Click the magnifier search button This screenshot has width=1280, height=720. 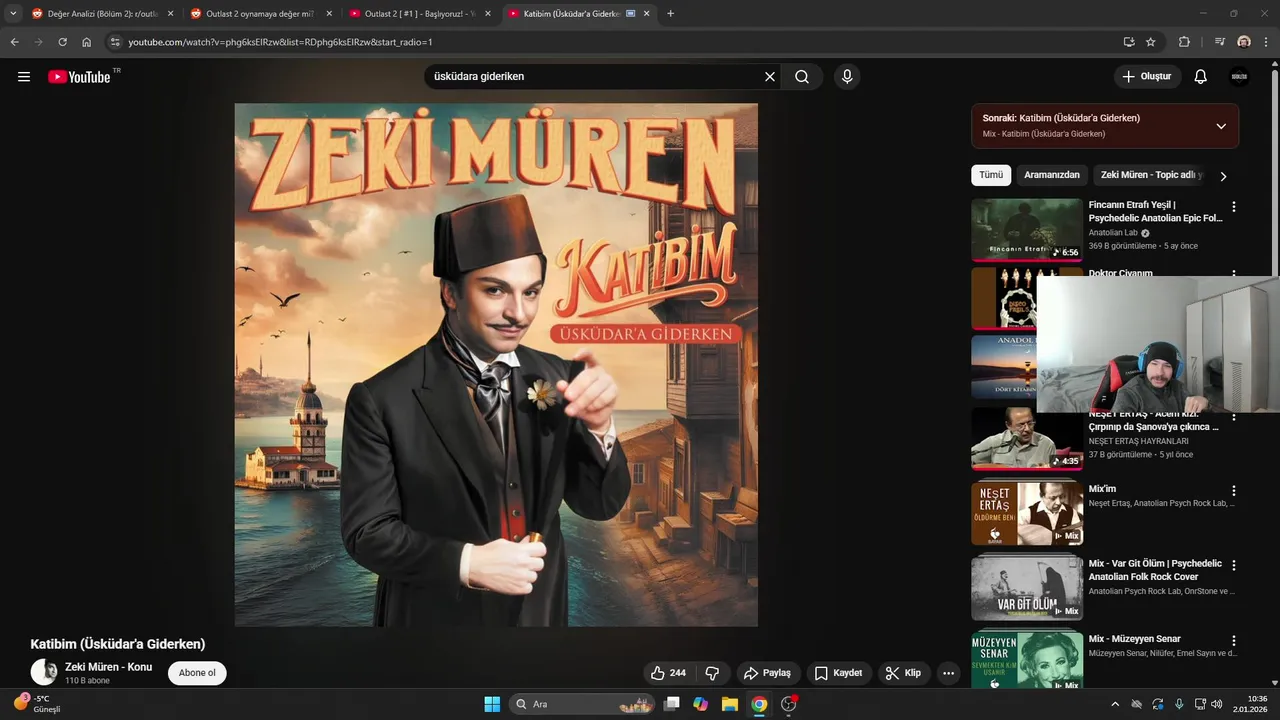click(802, 77)
